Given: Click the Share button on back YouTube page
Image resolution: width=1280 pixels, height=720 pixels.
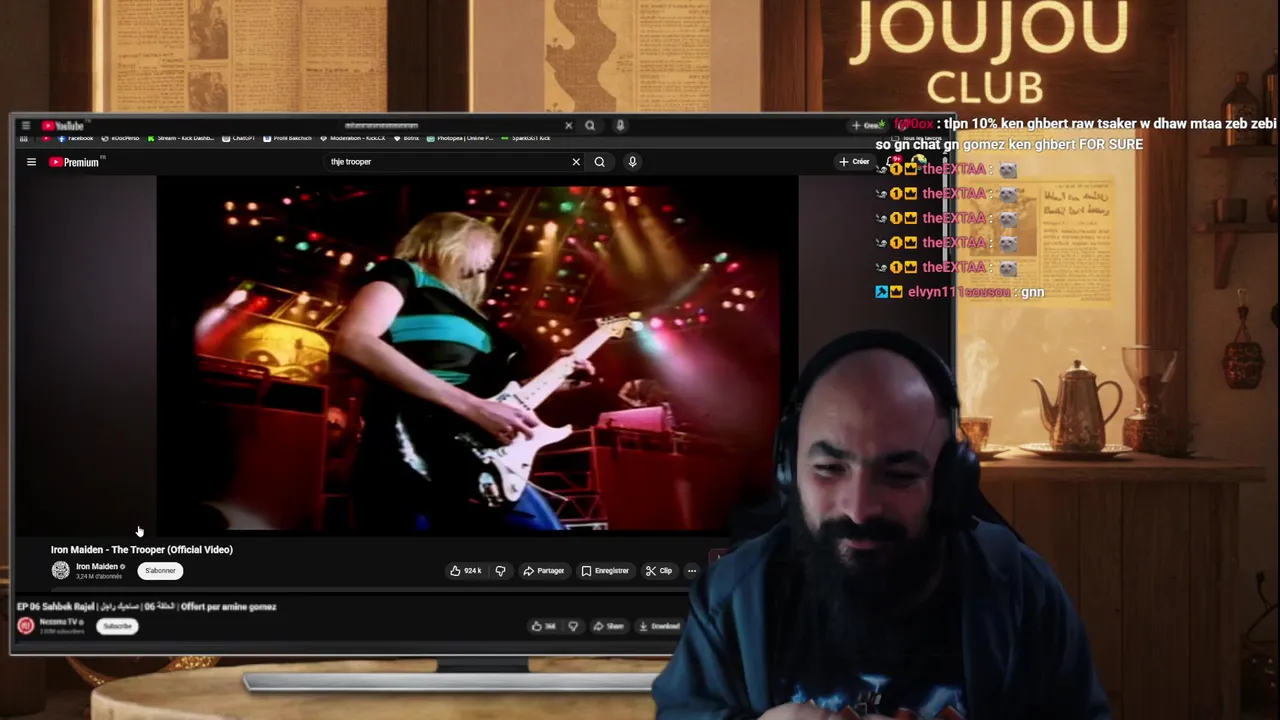Looking at the screenshot, I should pyautogui.click(x=608, y=626).
